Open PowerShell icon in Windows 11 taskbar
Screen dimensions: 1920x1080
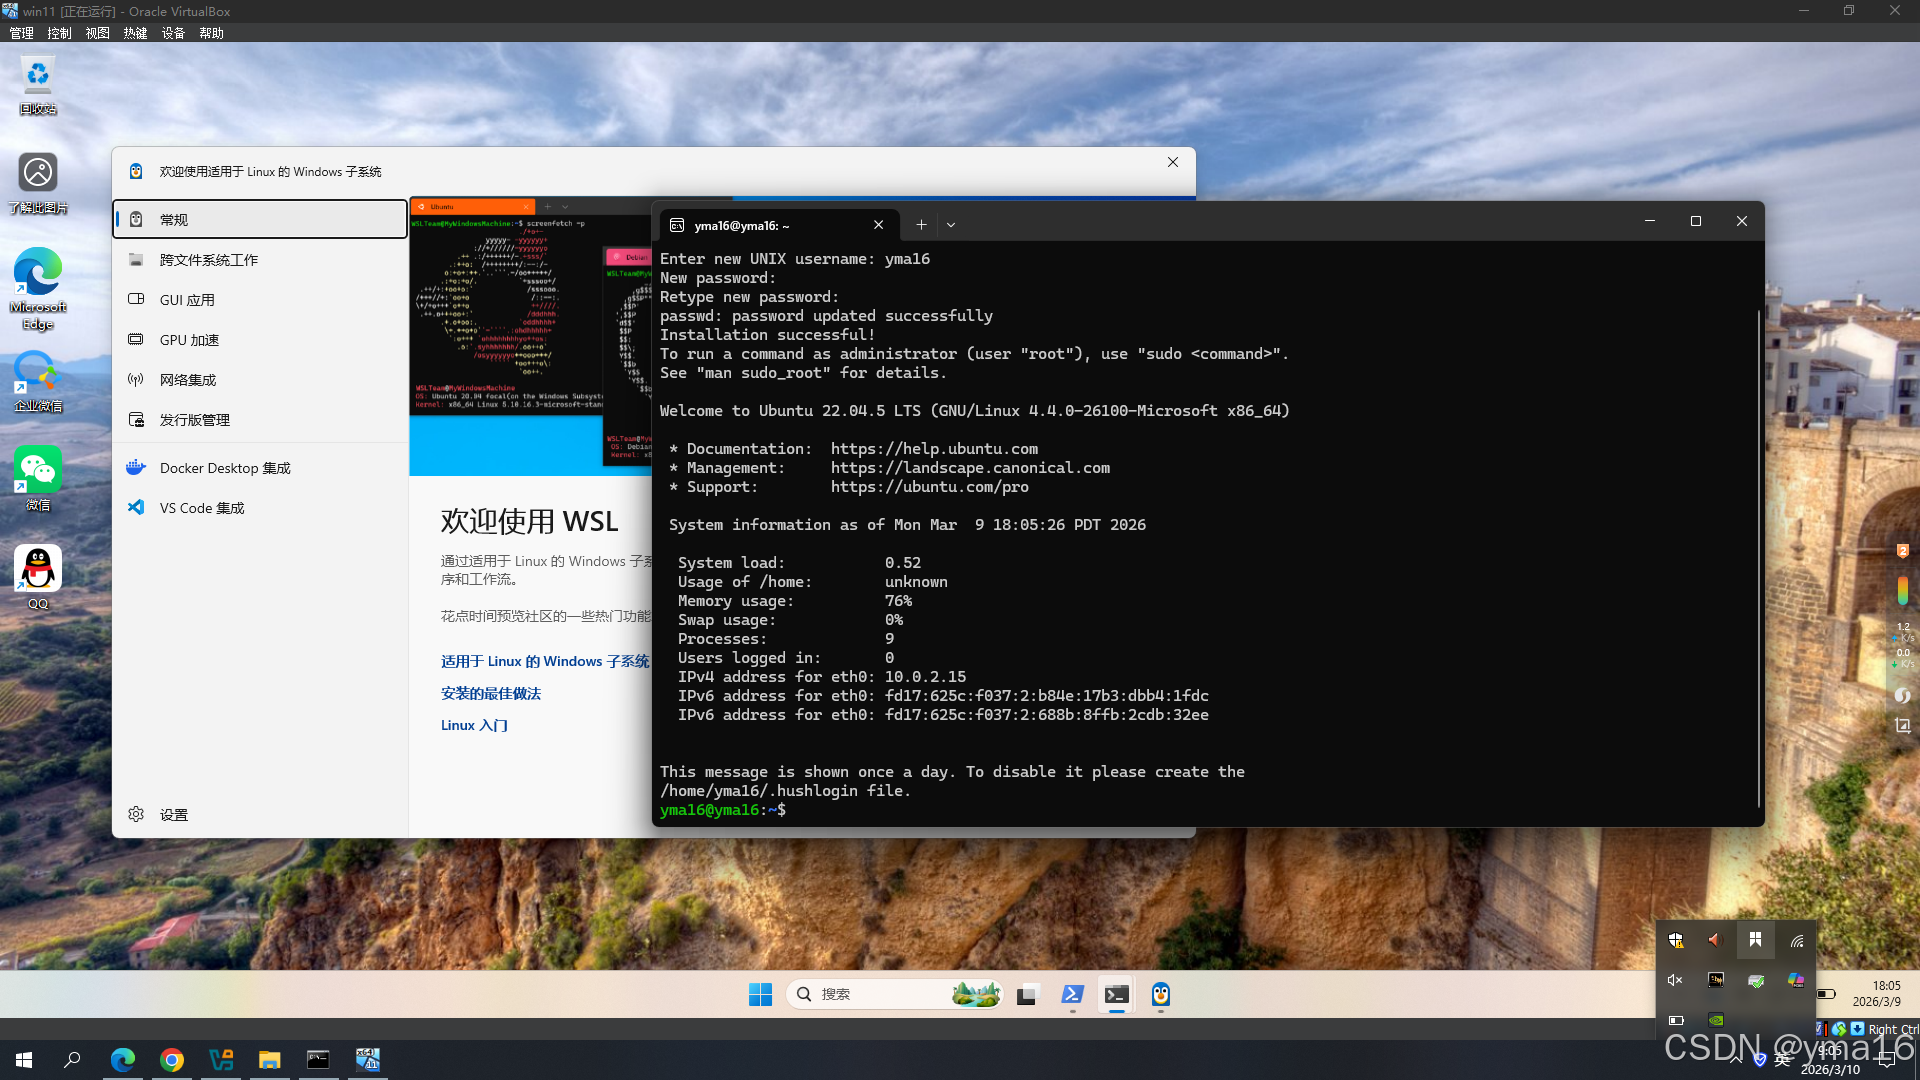coord(1072,994)
